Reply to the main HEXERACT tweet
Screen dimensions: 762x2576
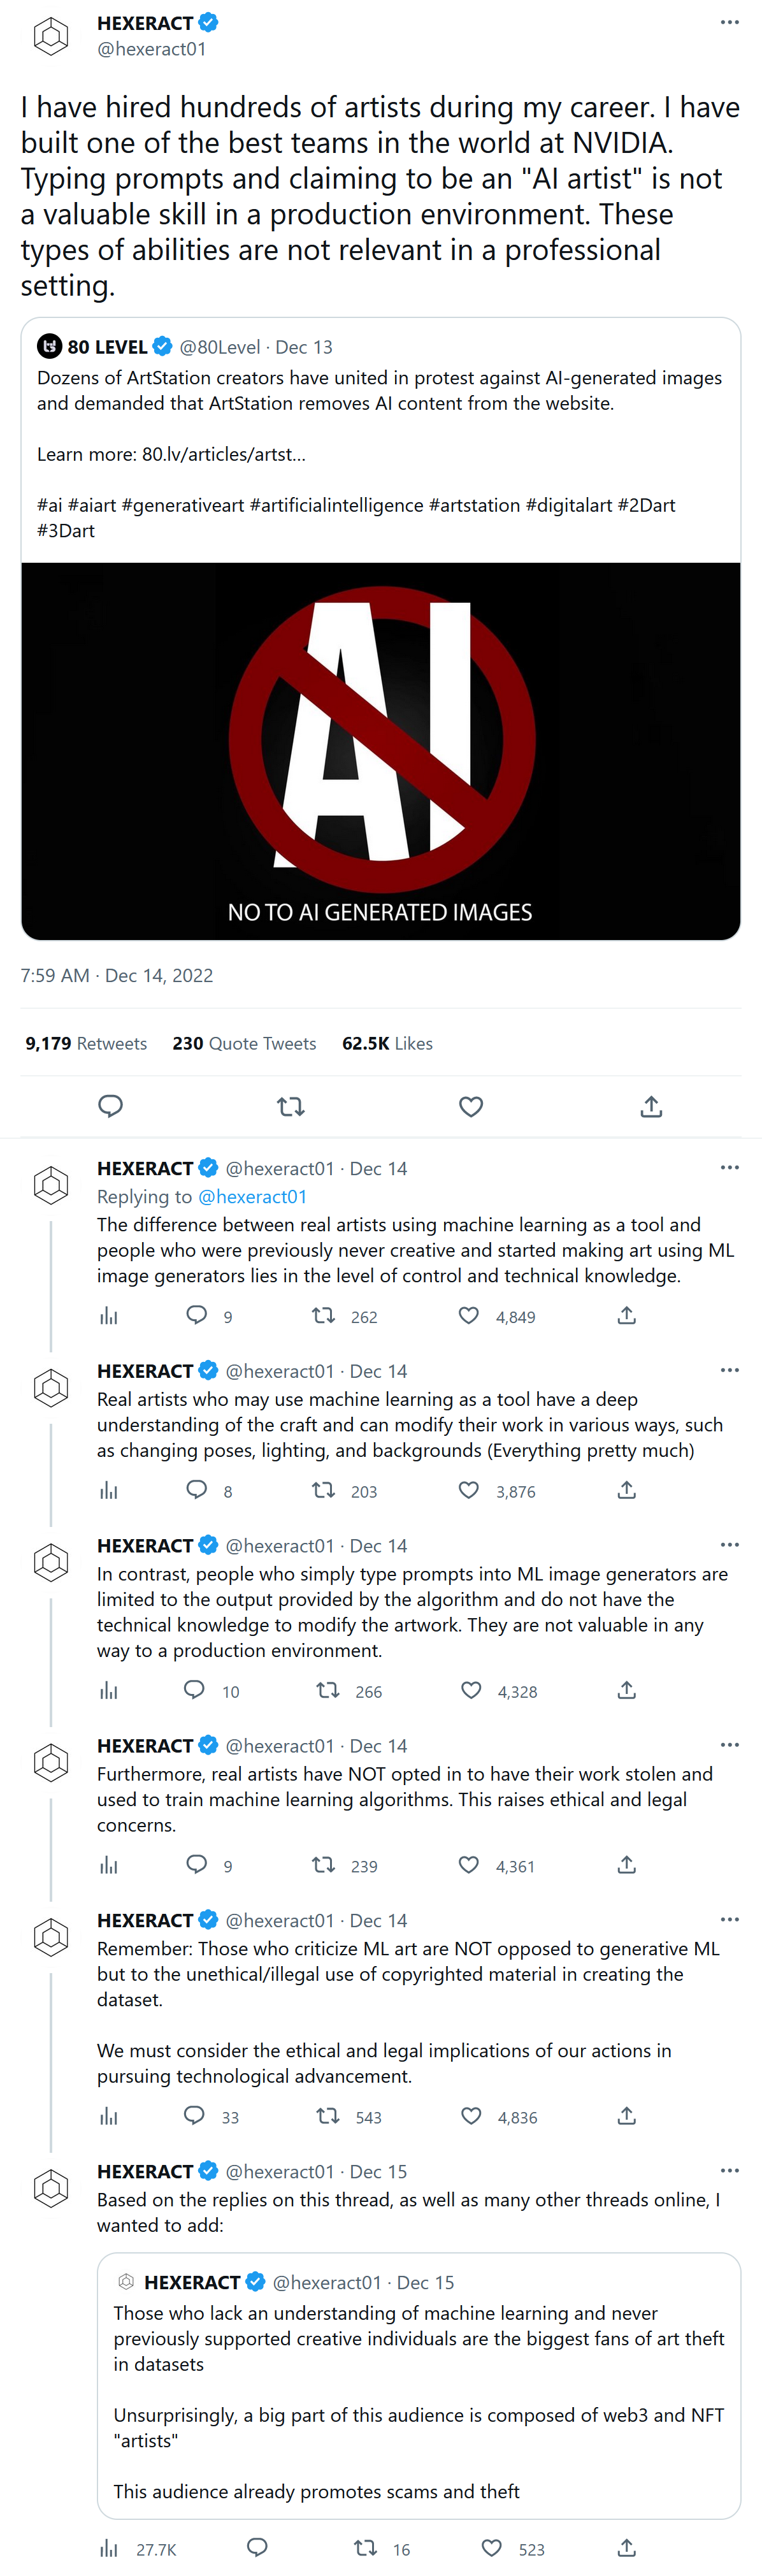click(x=110, y=1106)
